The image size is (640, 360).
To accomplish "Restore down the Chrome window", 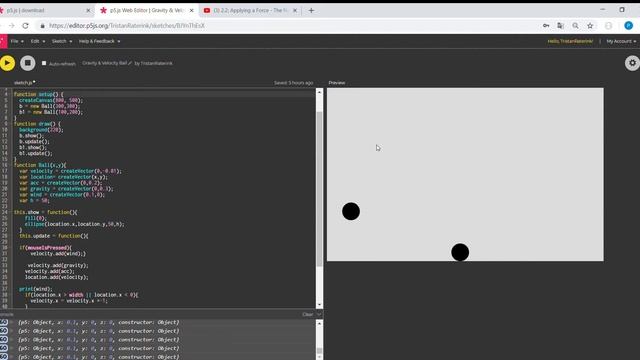I will [622, 9].
